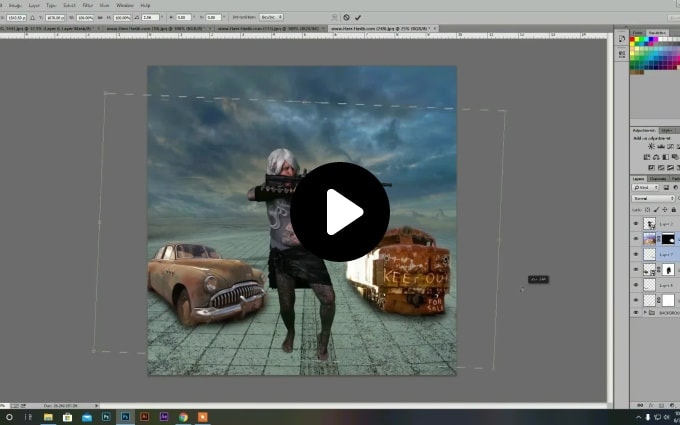Pick the red swatch in Swatches panel
This screenshot has height=425, width=680.
click(x=632, y=39)
